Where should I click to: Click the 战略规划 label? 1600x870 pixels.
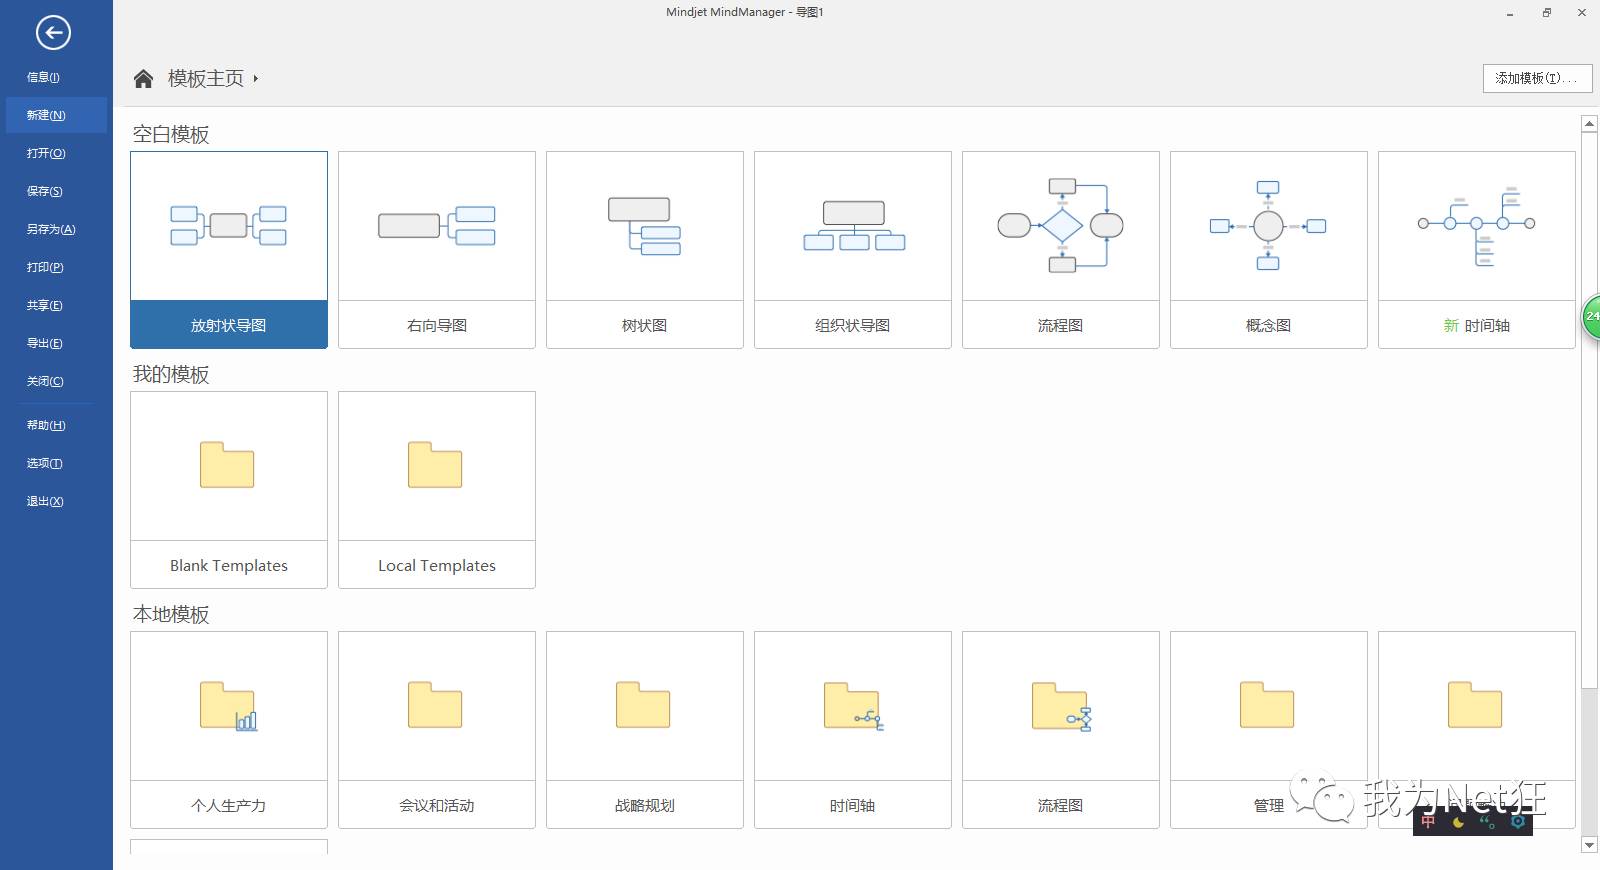tap(644, 805)
